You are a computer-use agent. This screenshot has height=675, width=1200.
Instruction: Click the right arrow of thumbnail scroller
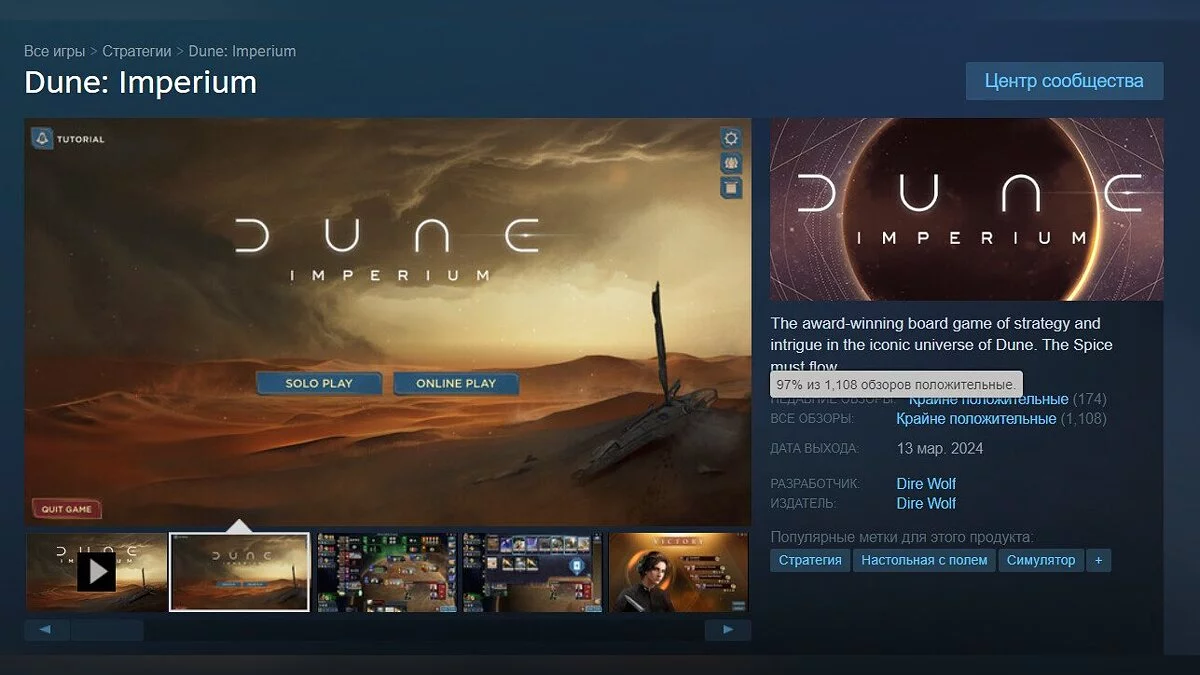pyautogui.click(x=728, y=630)
